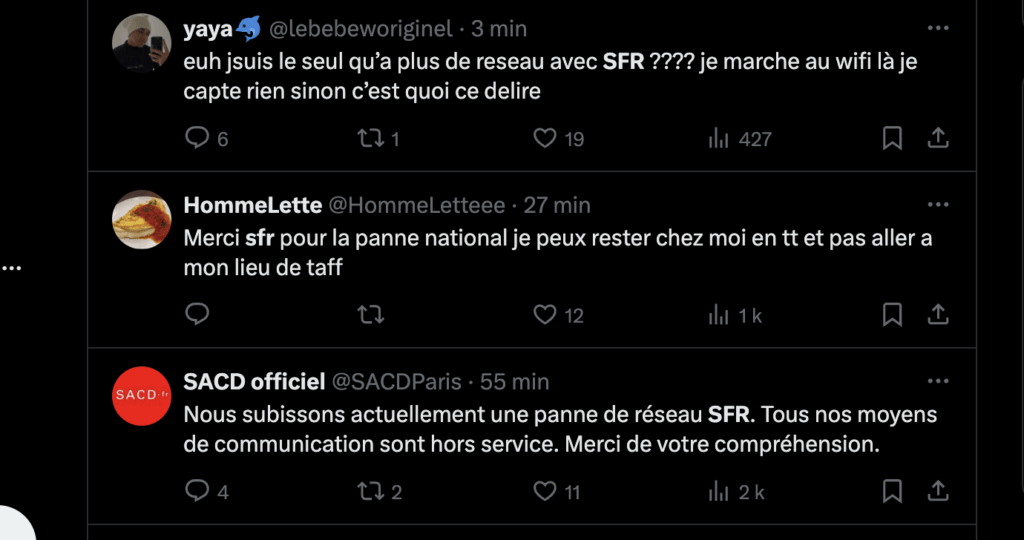The width and height of the screenshot is (1024, 540).
Task: Click HommeLette's profile picture
Action: 141,220
